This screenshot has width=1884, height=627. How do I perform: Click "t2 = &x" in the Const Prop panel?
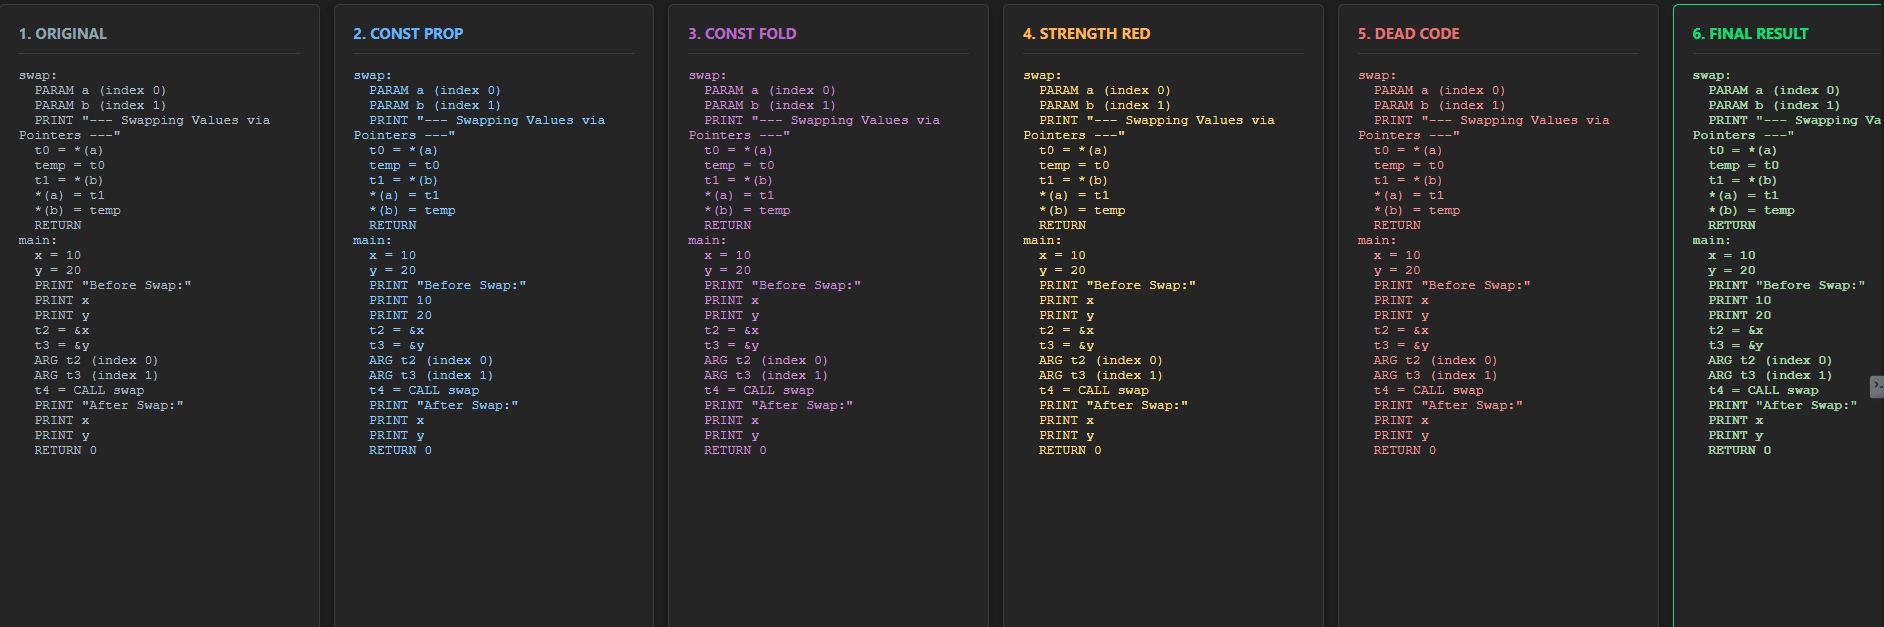click(396, 330)
